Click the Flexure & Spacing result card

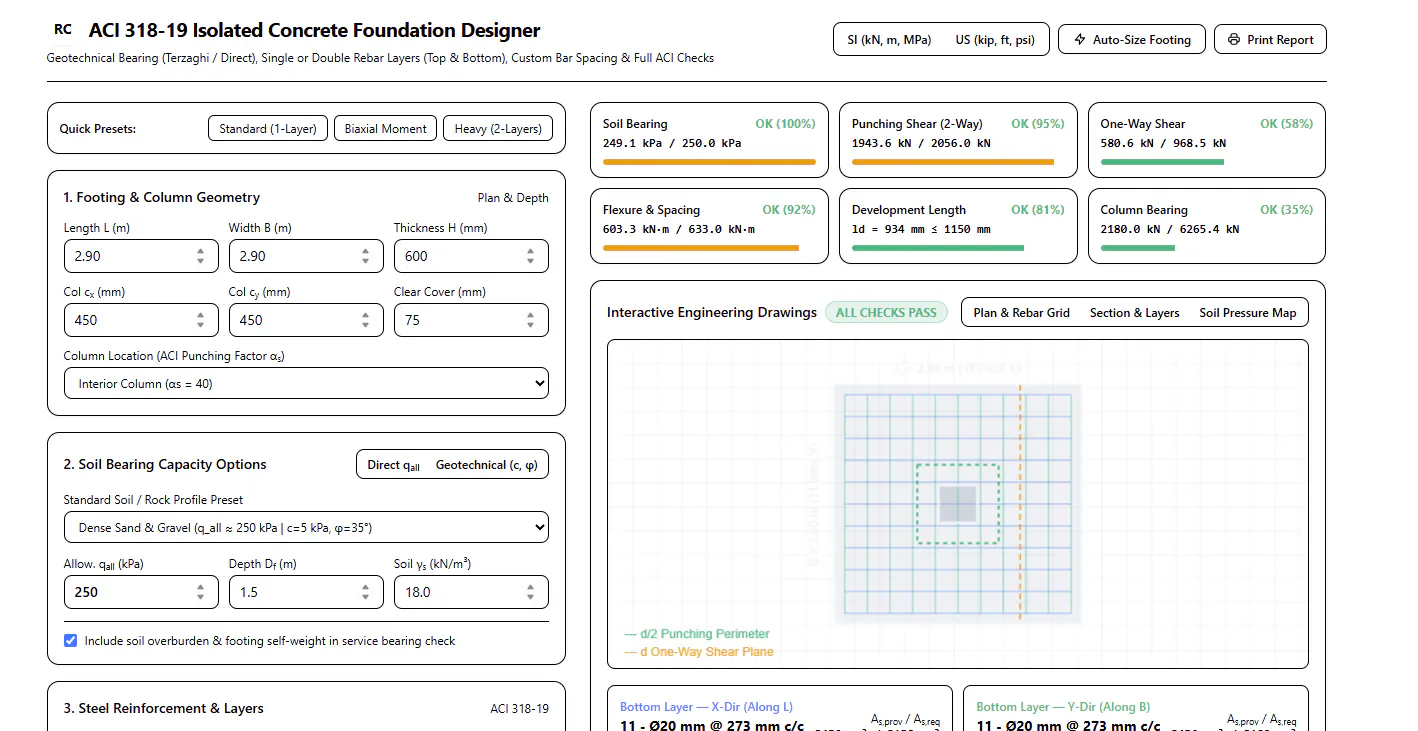click(709, 226)
